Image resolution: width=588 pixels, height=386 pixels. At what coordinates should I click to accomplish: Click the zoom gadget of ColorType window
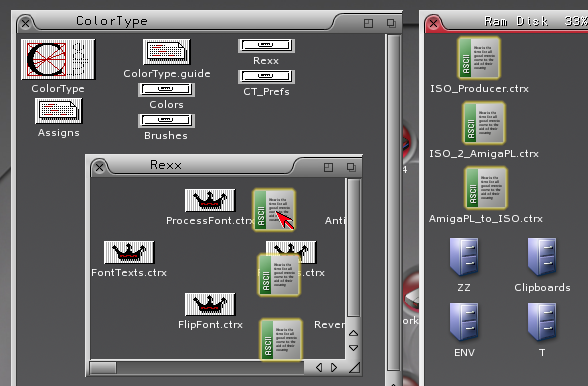tap(369, 23)
